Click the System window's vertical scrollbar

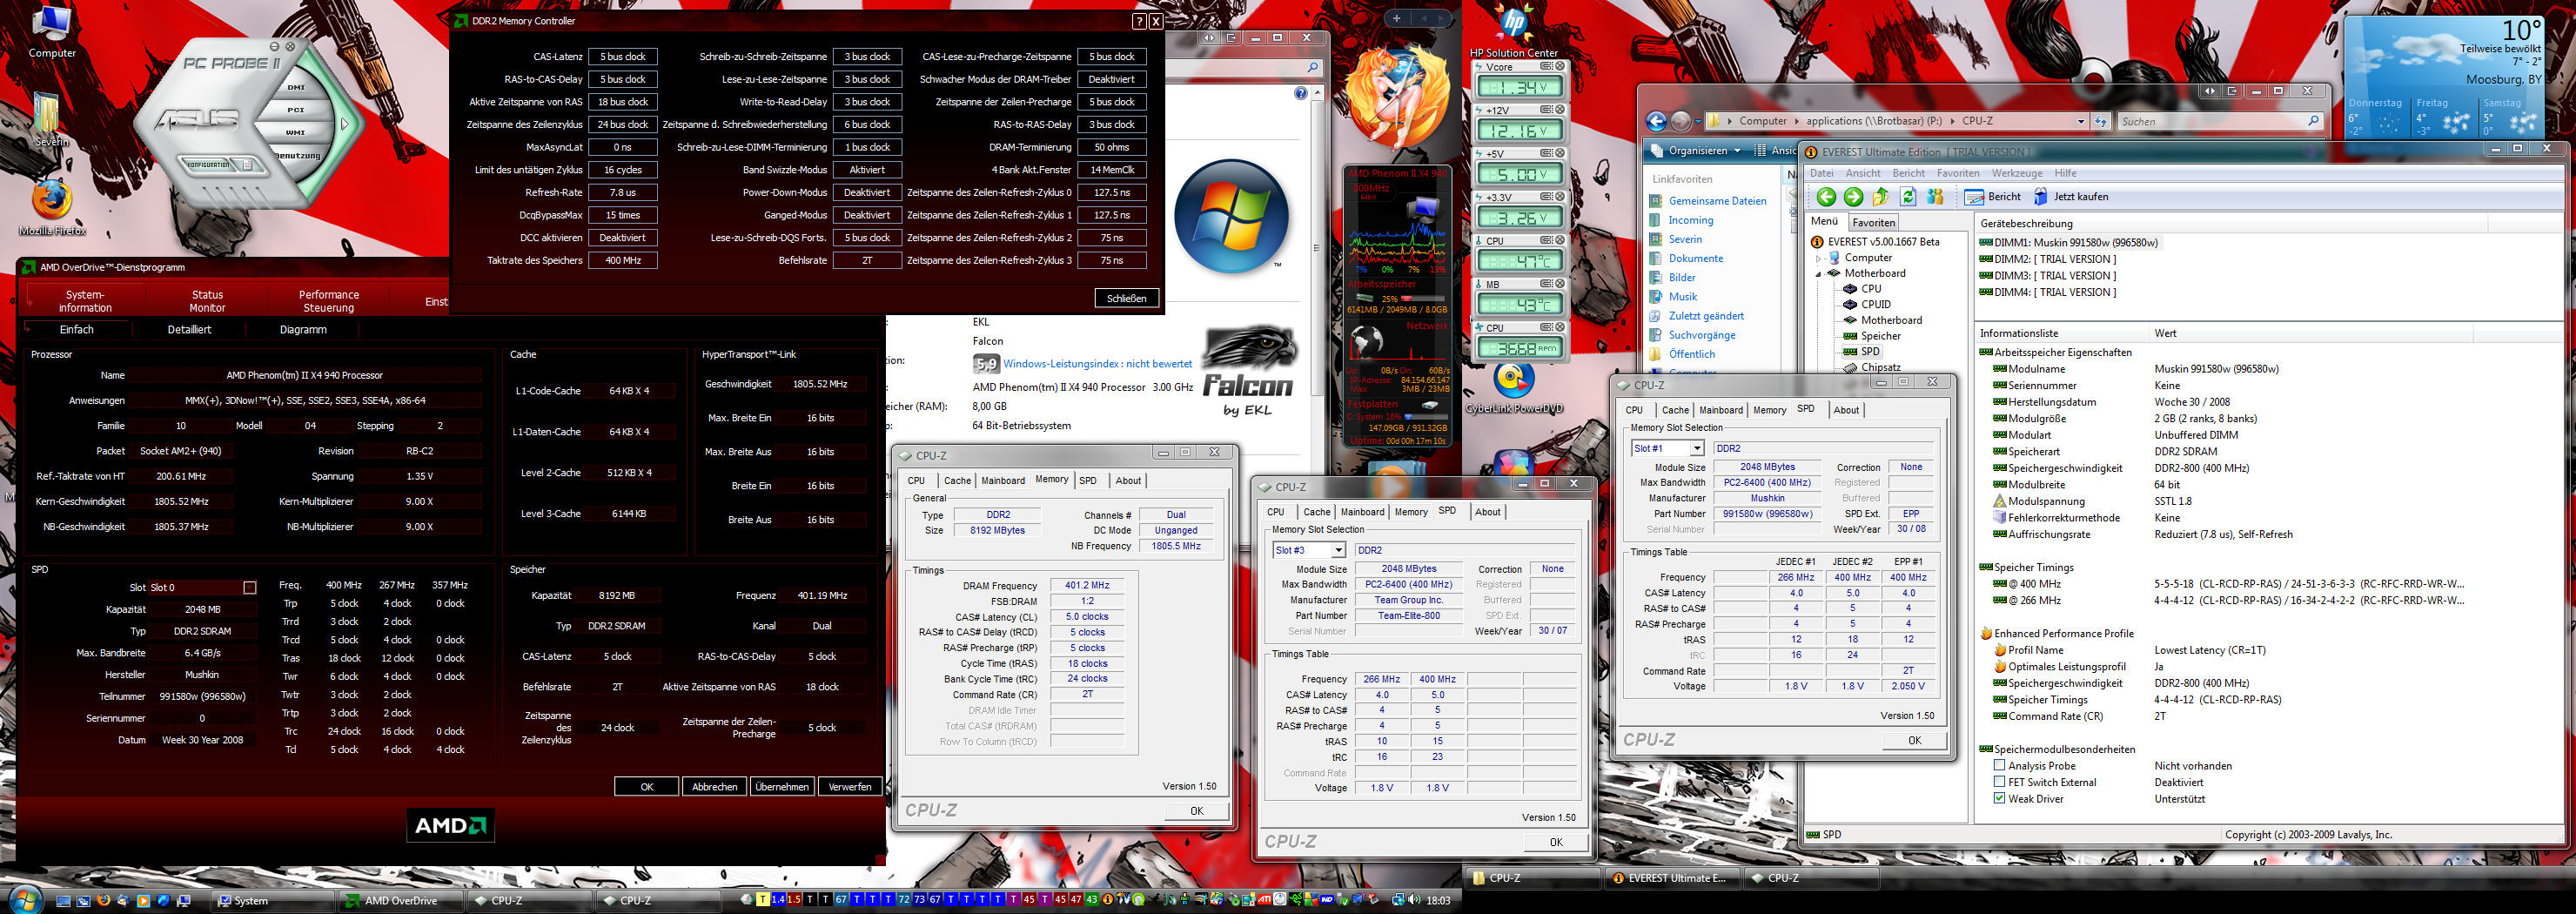coord(1316,250)
